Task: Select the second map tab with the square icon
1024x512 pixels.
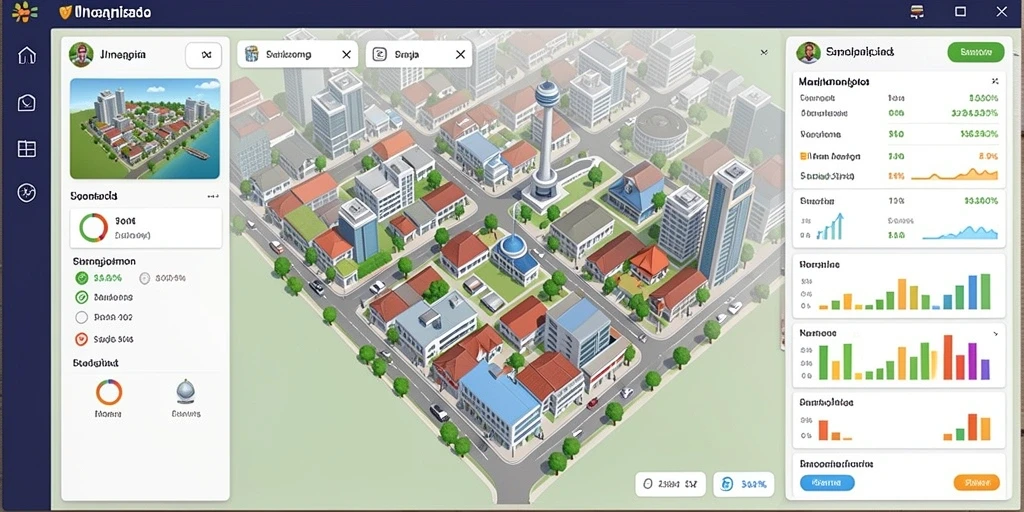Action: (419, 55)
